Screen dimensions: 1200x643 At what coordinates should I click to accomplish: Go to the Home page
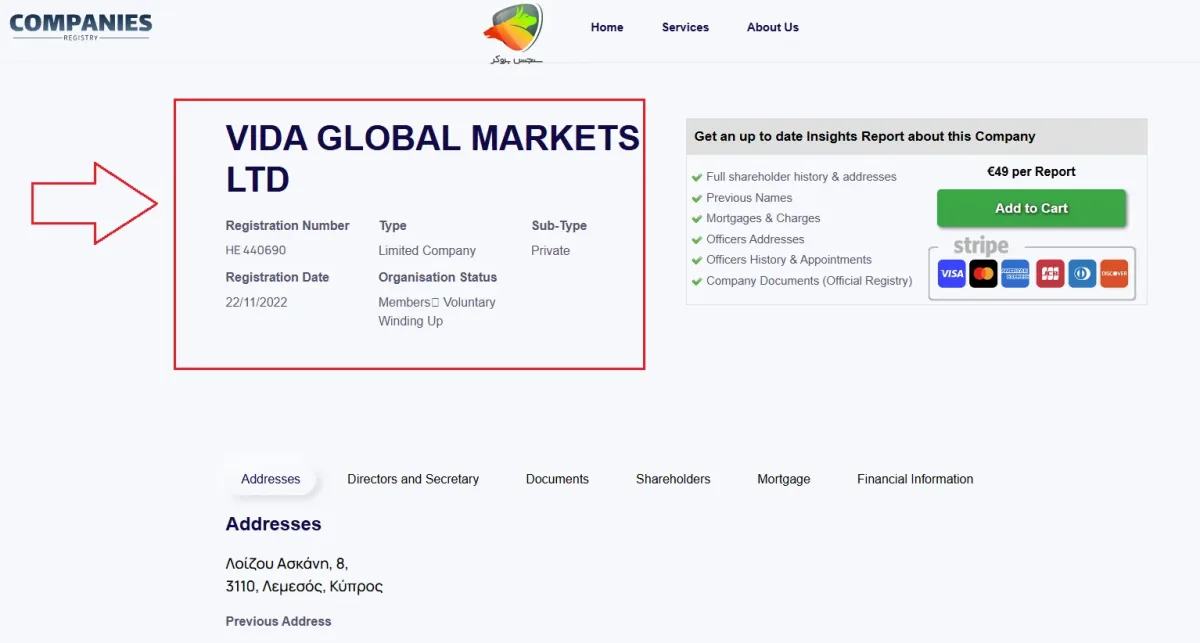tap(607, 27)
